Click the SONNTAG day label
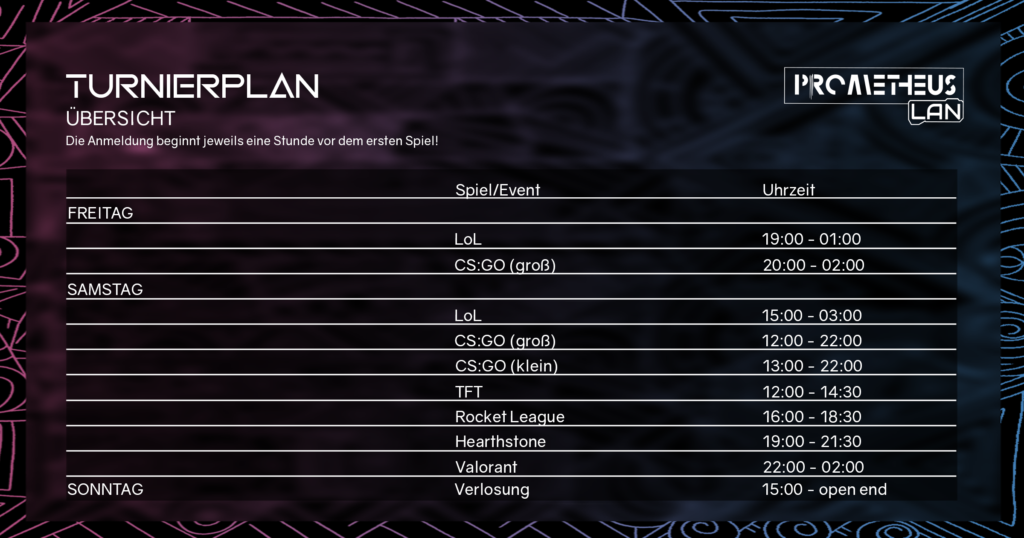 point(105,489)
